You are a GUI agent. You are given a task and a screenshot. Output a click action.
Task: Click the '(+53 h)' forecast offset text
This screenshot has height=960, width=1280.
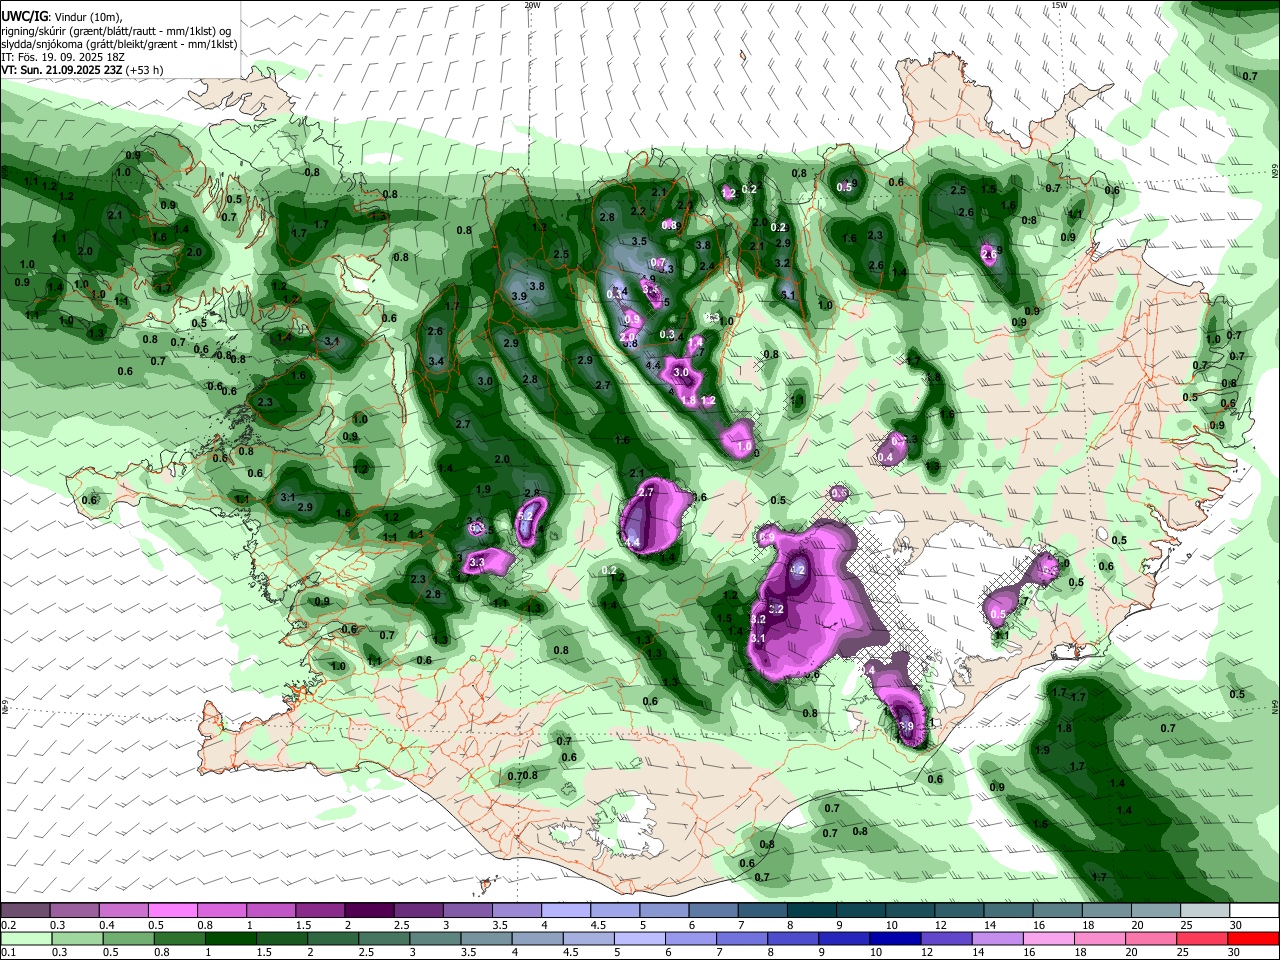point(145,70)
